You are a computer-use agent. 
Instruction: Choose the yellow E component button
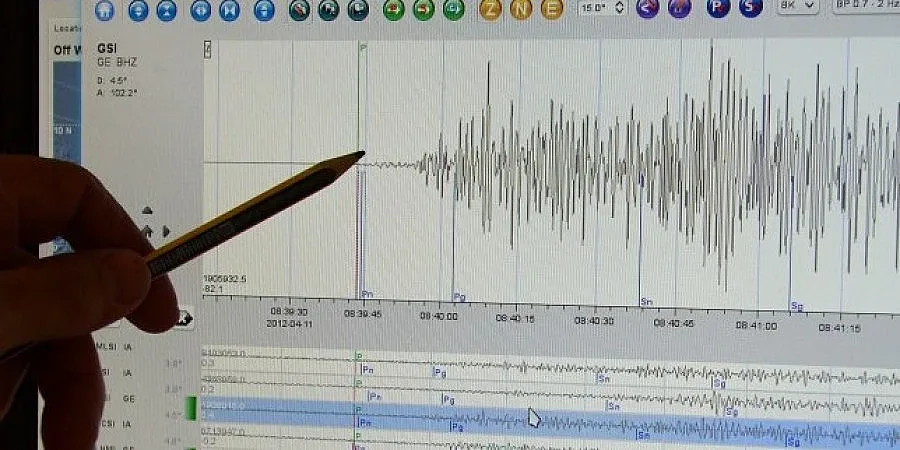coord(551,9)
